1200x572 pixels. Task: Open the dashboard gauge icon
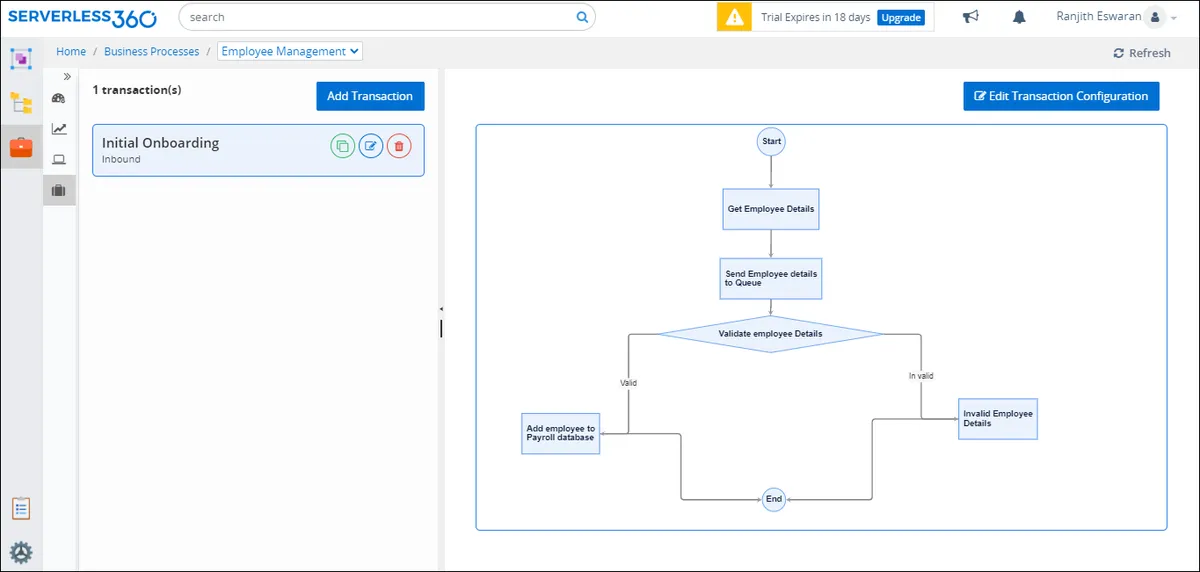(x=59, y=98)
